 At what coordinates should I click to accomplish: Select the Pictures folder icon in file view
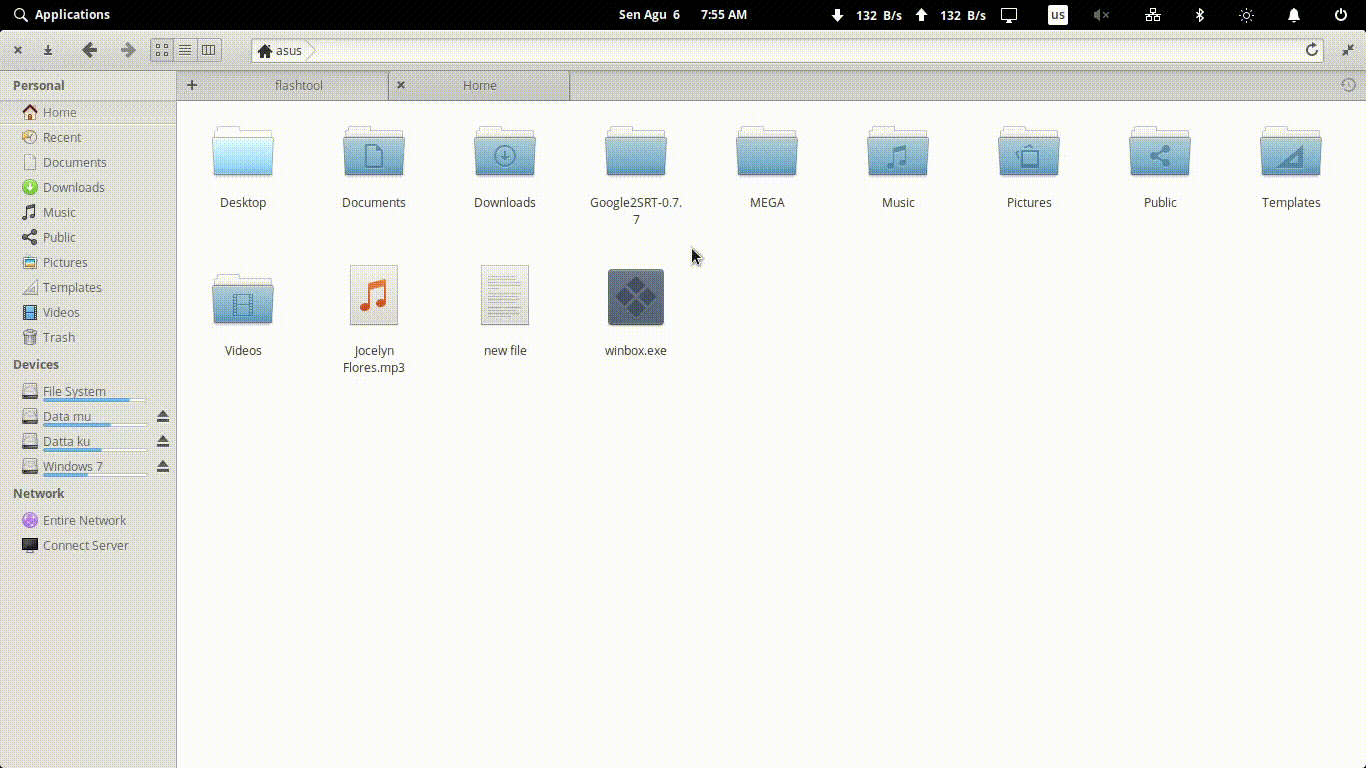click(x=1029, y=152)
